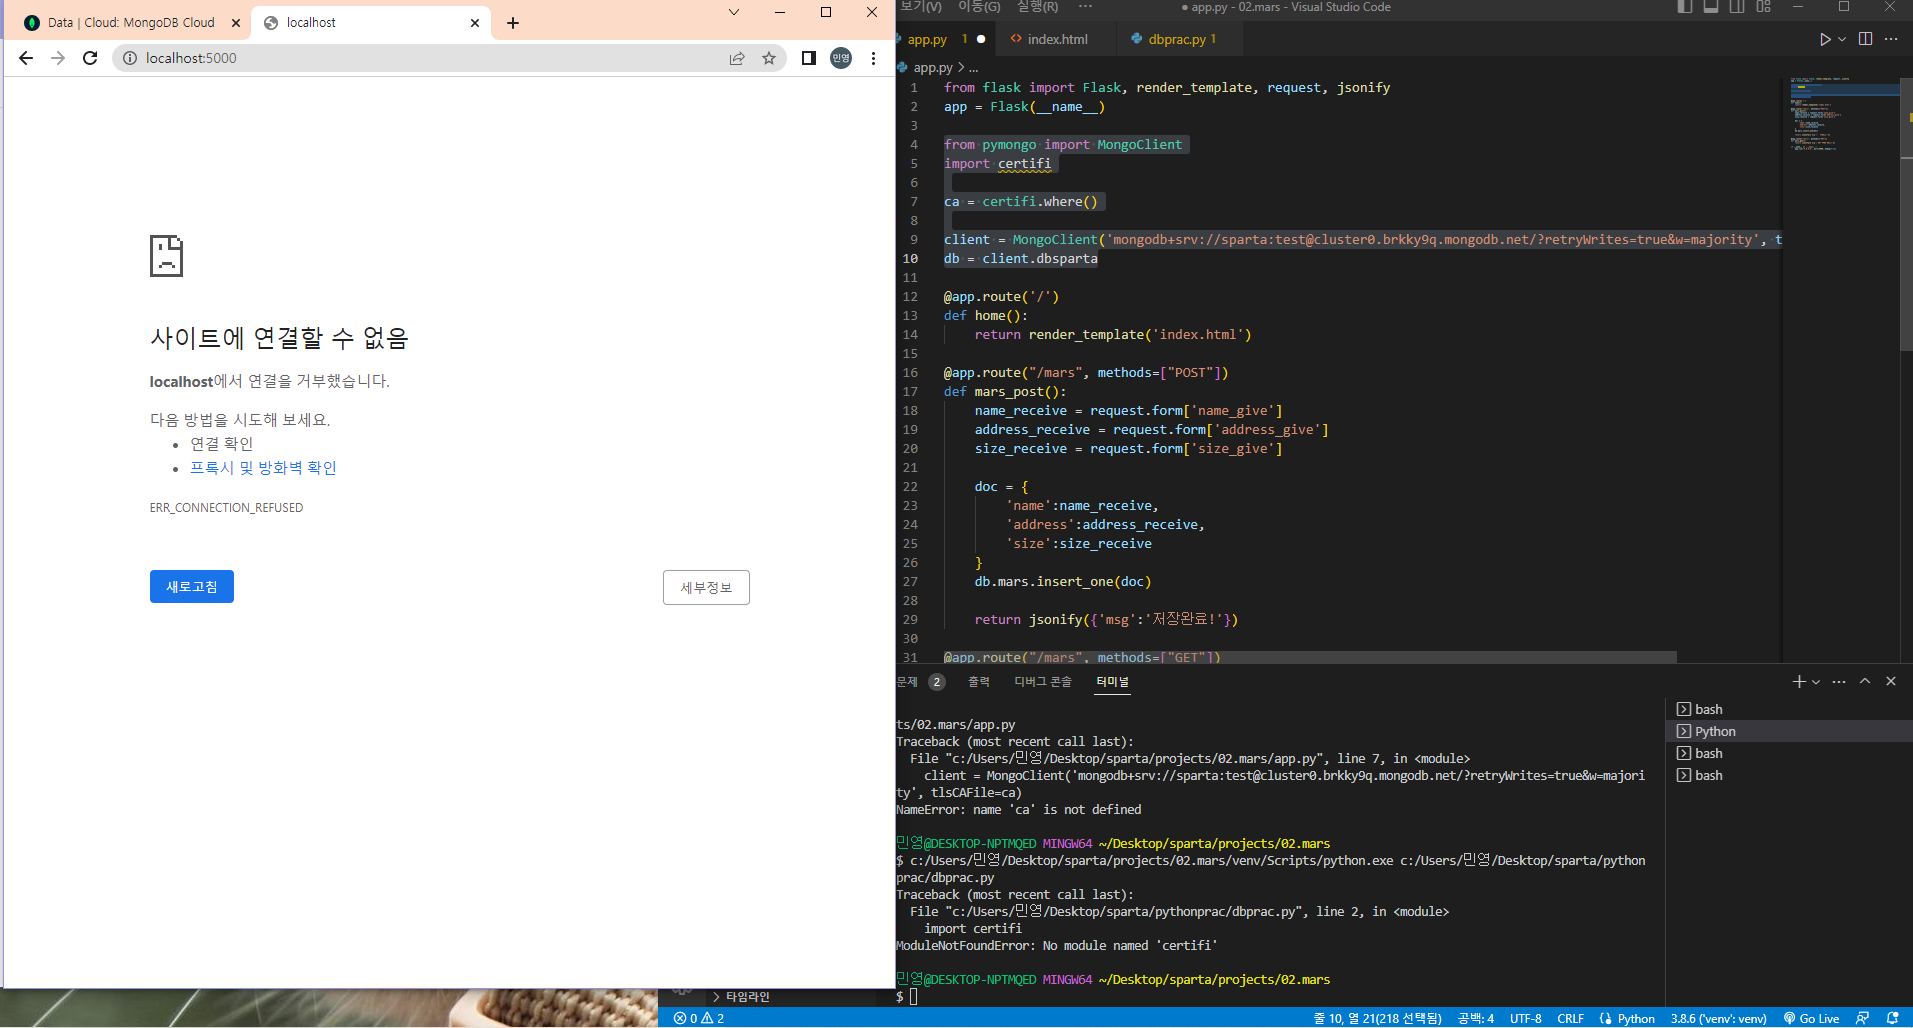Select the Python terminal entry
Screen dimensions: 1913x1028
1790,732
